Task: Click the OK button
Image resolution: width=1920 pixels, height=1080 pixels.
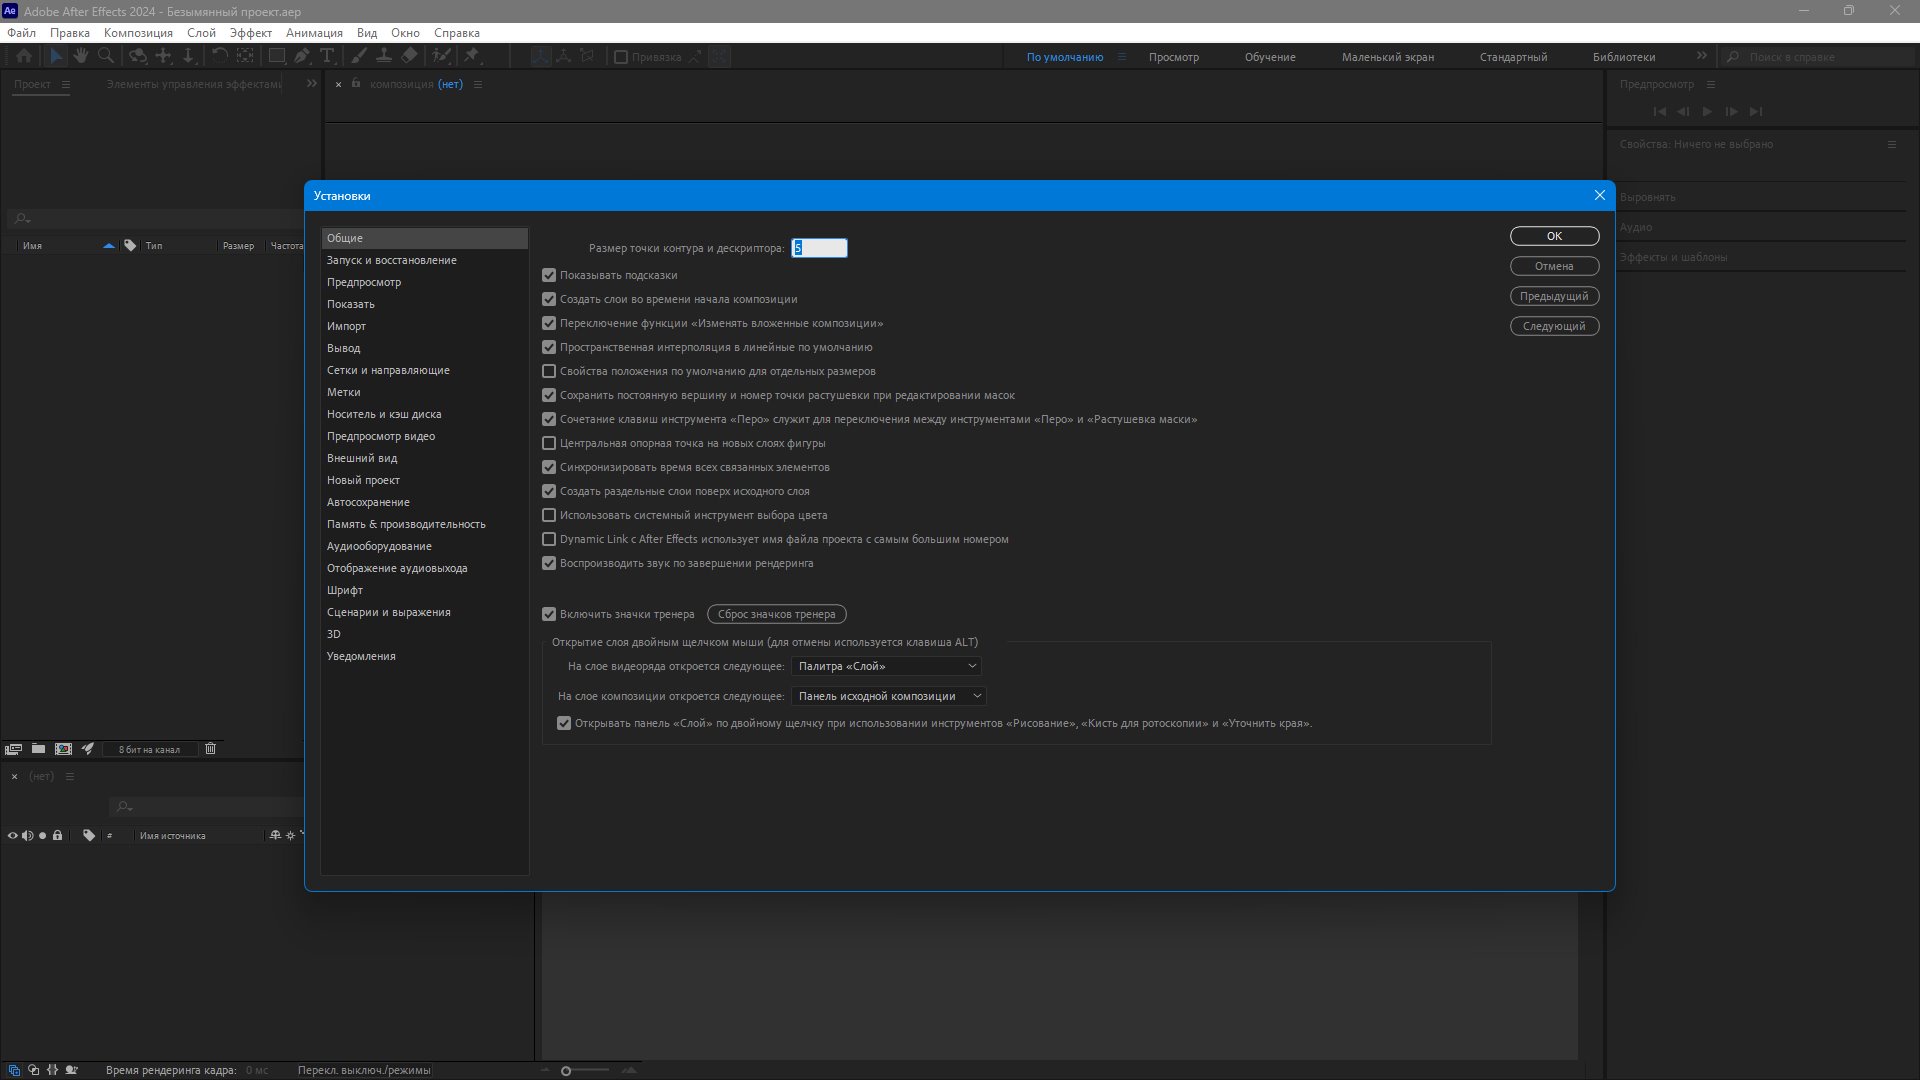Action: tap(1554, 236)
